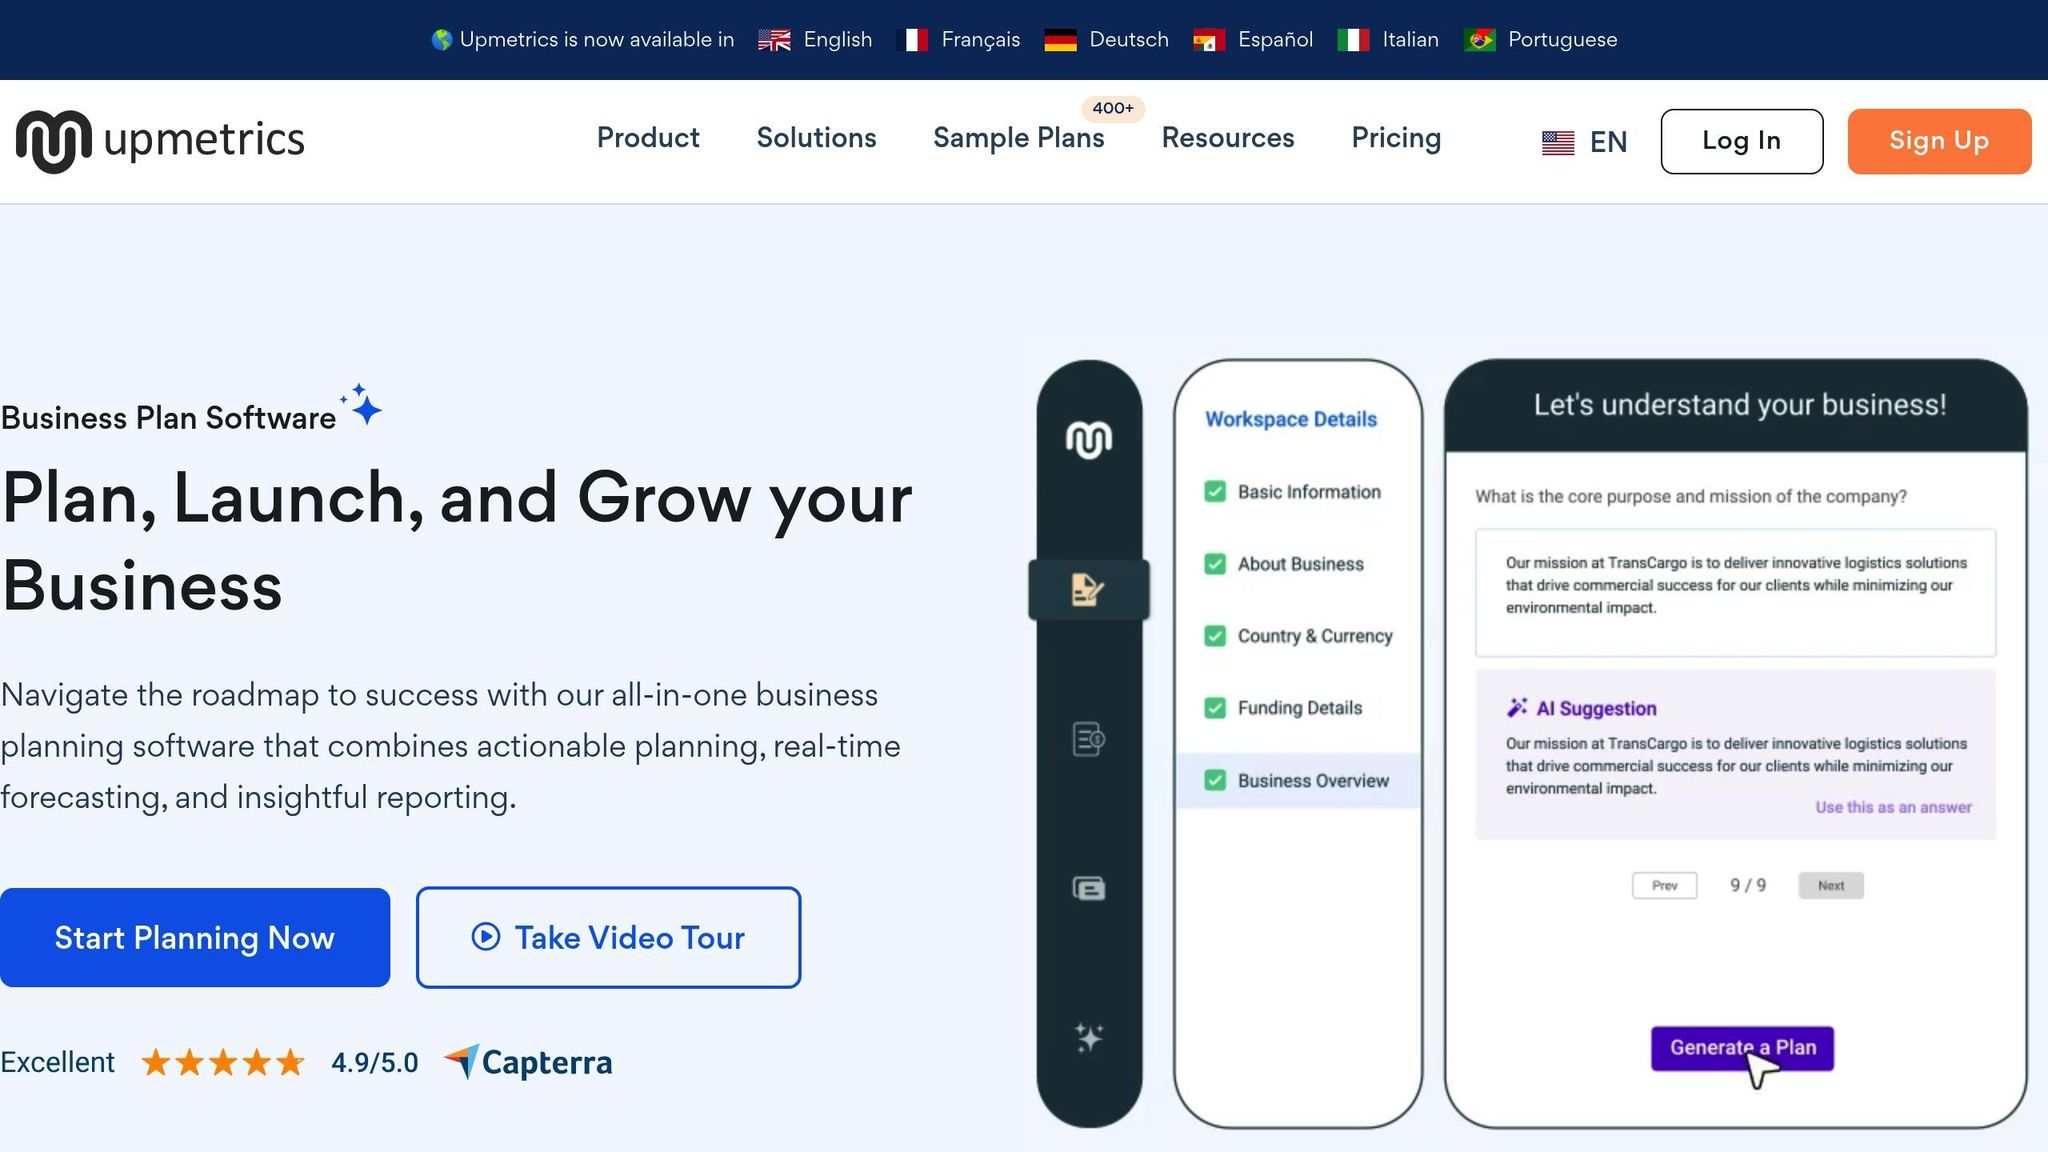Click the Take Video Tour button
Image resolution: width=2048 pixels, height=1152 pixels.
tap(608, 938)
